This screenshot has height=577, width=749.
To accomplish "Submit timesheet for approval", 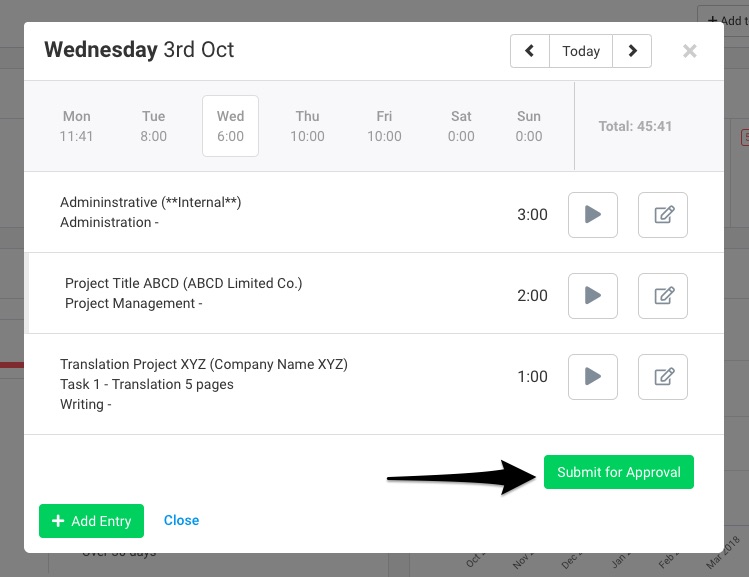I will (619, 472).
